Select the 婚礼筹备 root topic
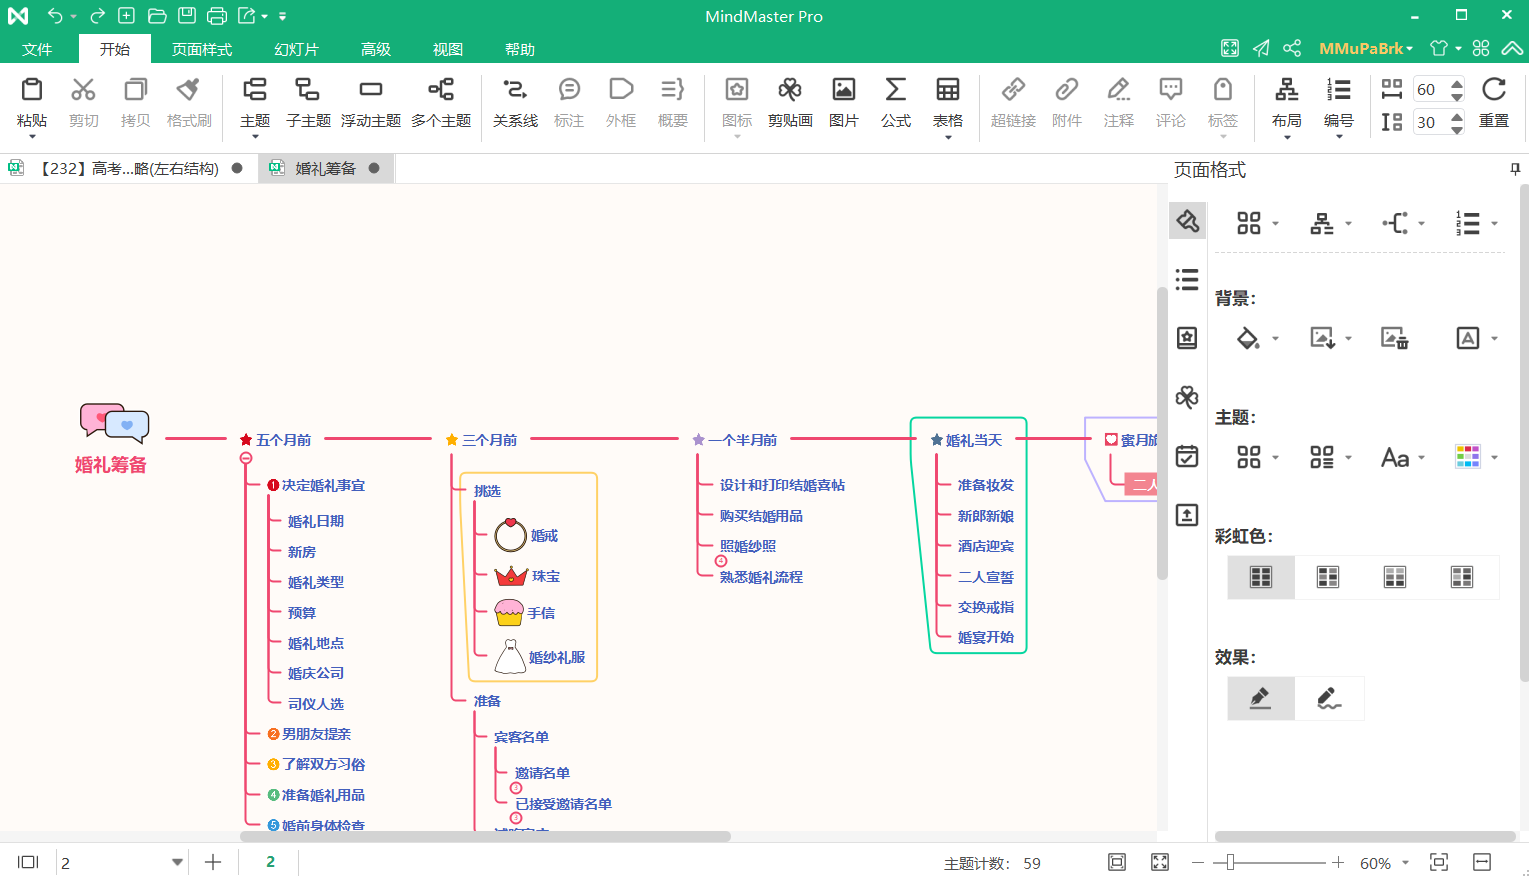This screenshot has width=1529, height=877. tap(111, 465)
